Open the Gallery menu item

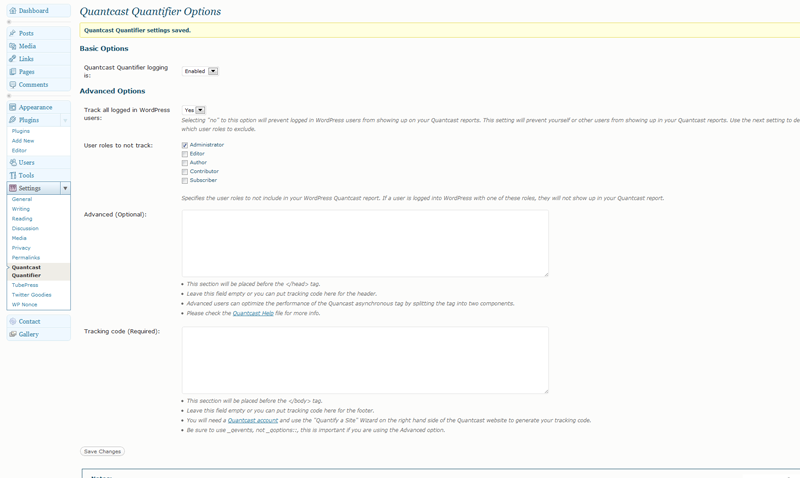pos(38,334)
